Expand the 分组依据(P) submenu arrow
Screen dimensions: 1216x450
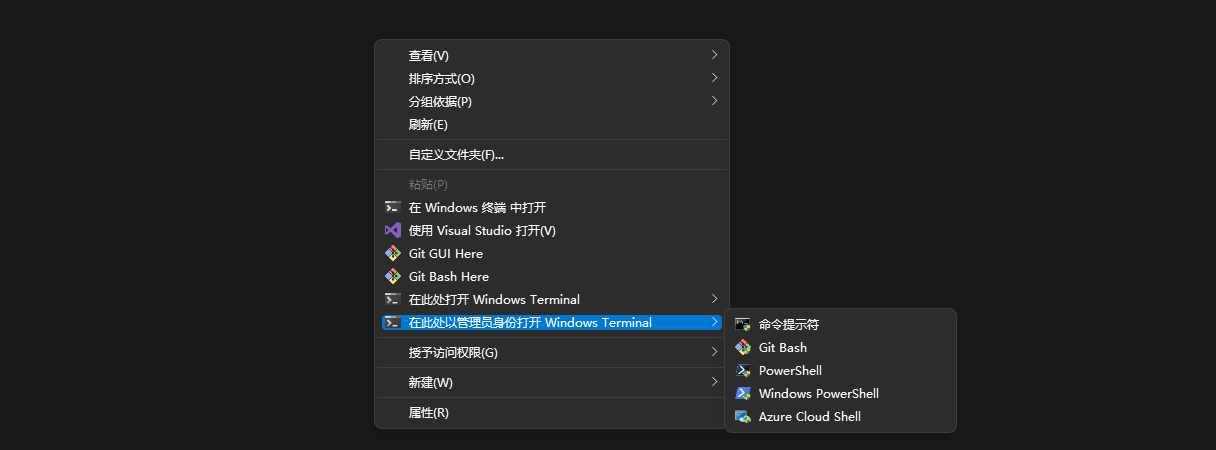click(714, 101)
